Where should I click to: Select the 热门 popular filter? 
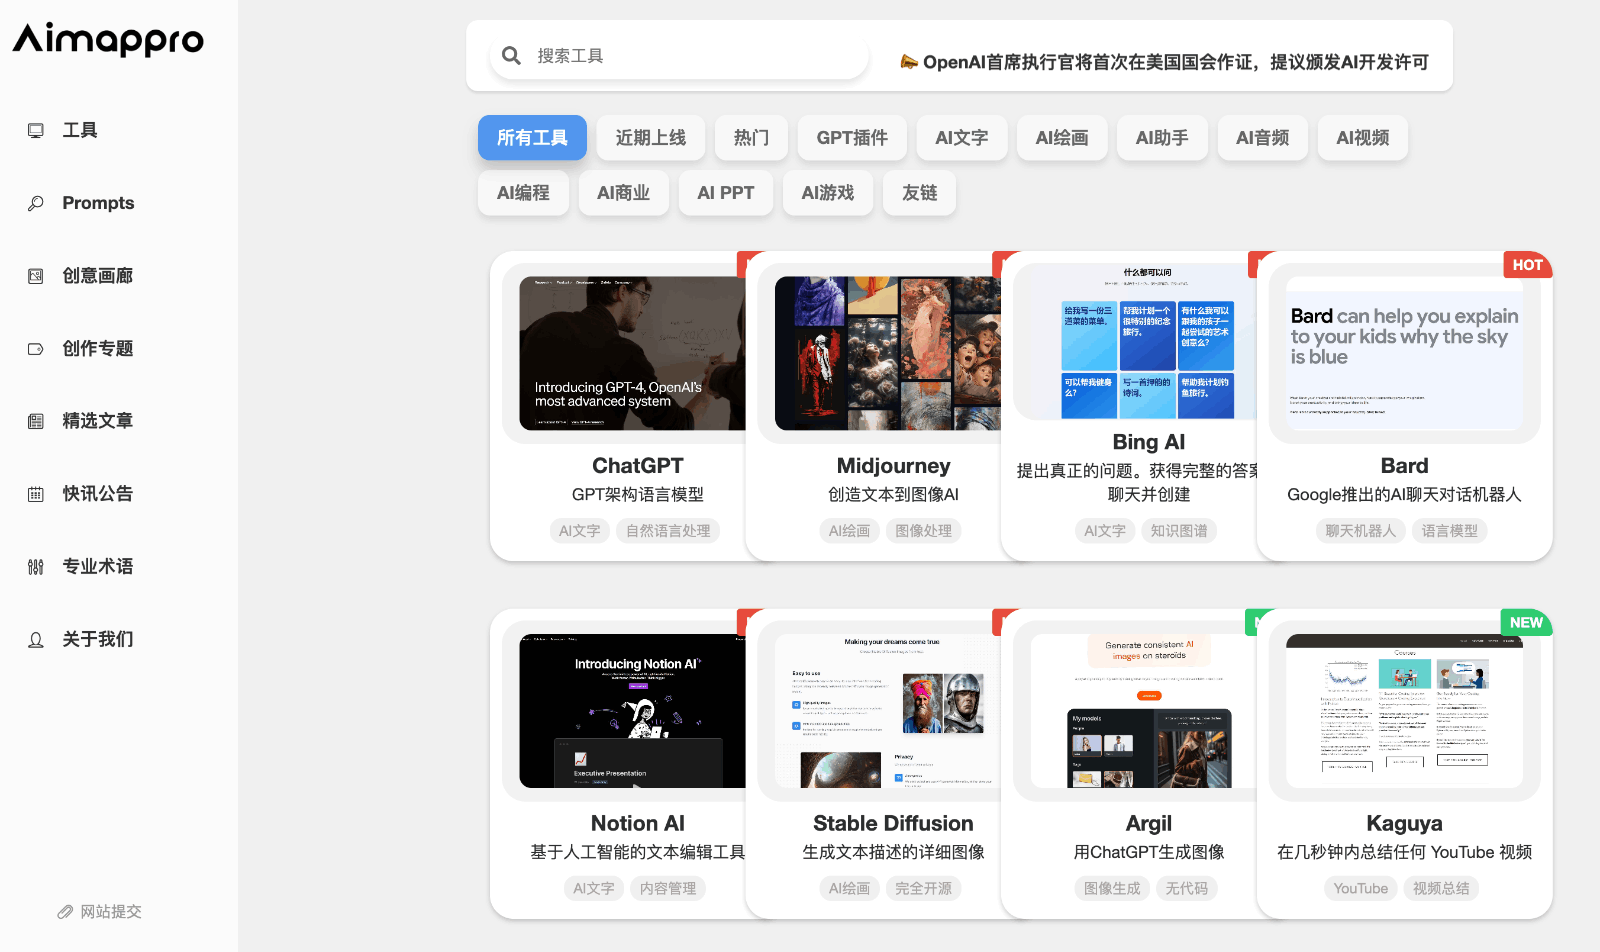point(751,138)
